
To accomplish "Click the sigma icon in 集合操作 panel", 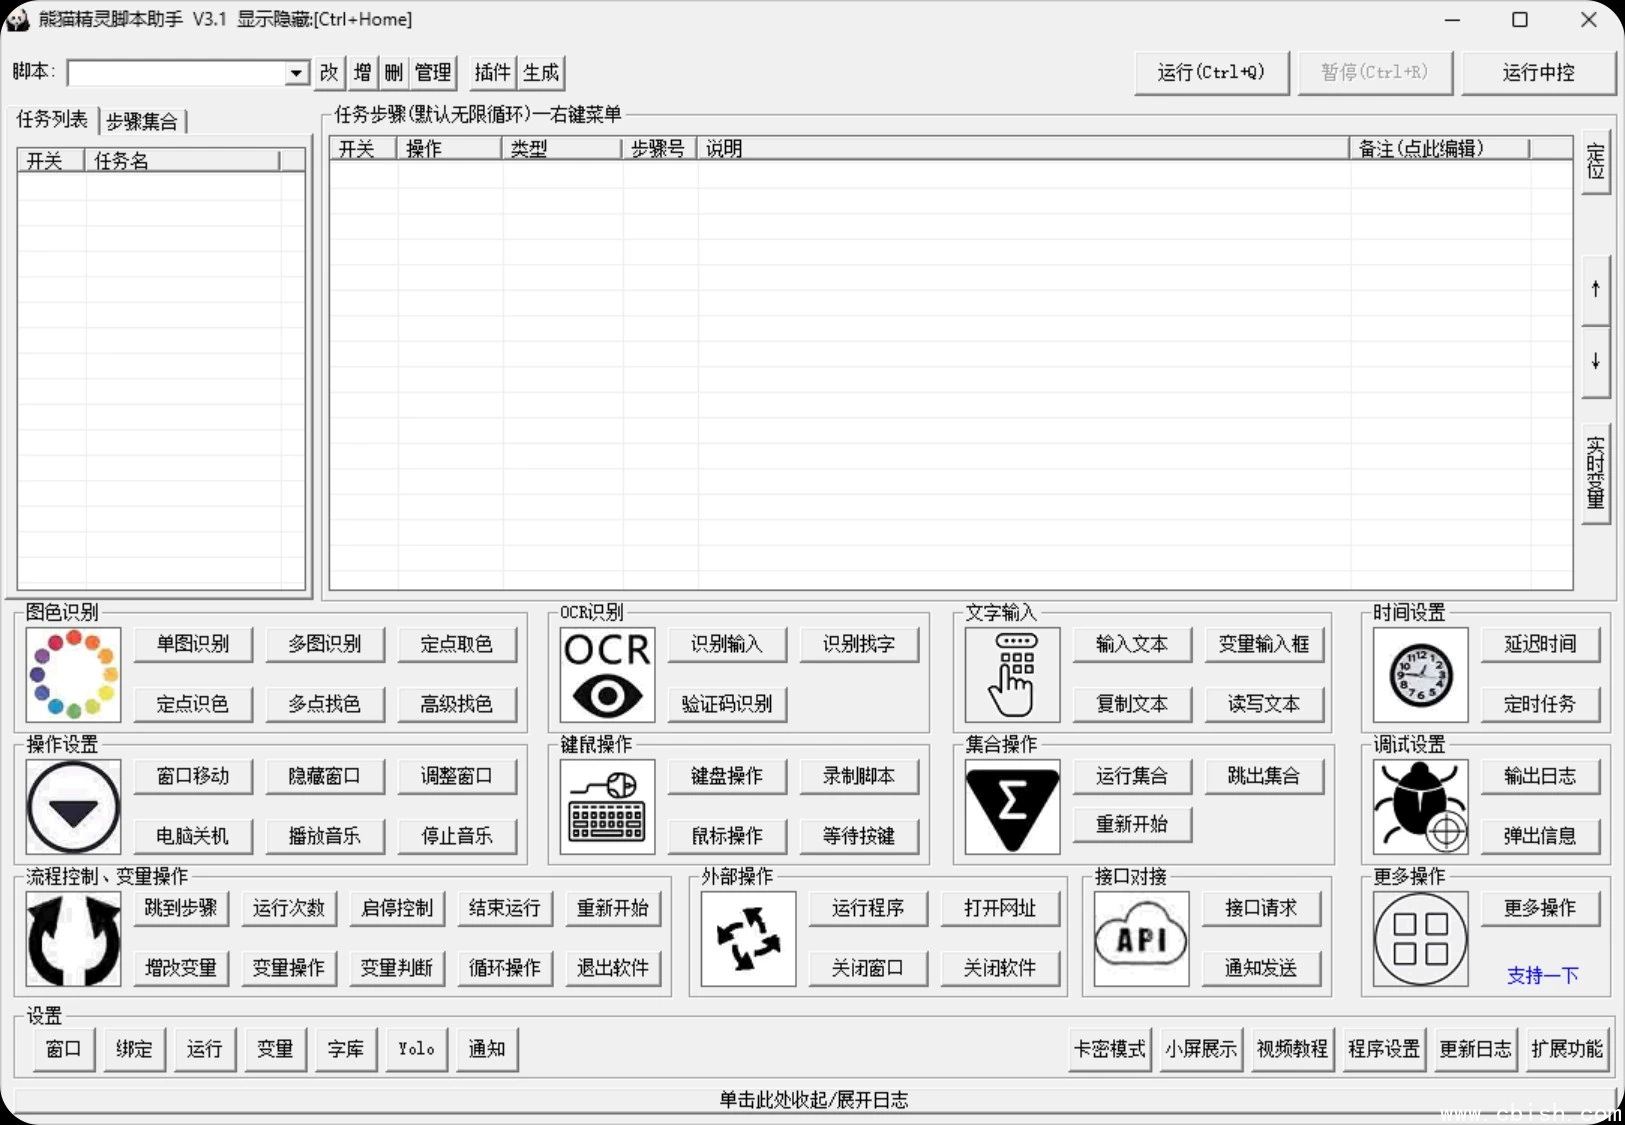I will (1011, 806).
